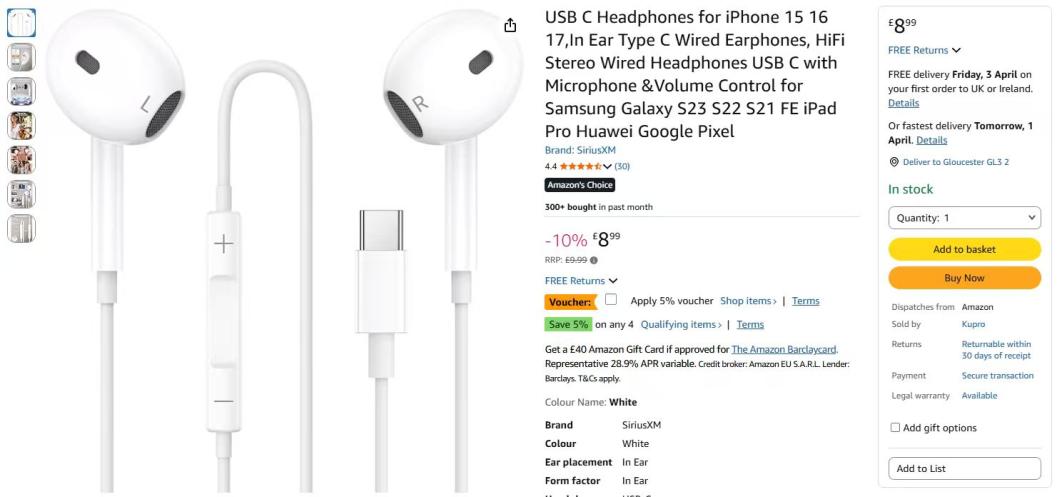Select the second product thumbnail
Viewport: 1057px width, 497px height.
pos(22,57)
